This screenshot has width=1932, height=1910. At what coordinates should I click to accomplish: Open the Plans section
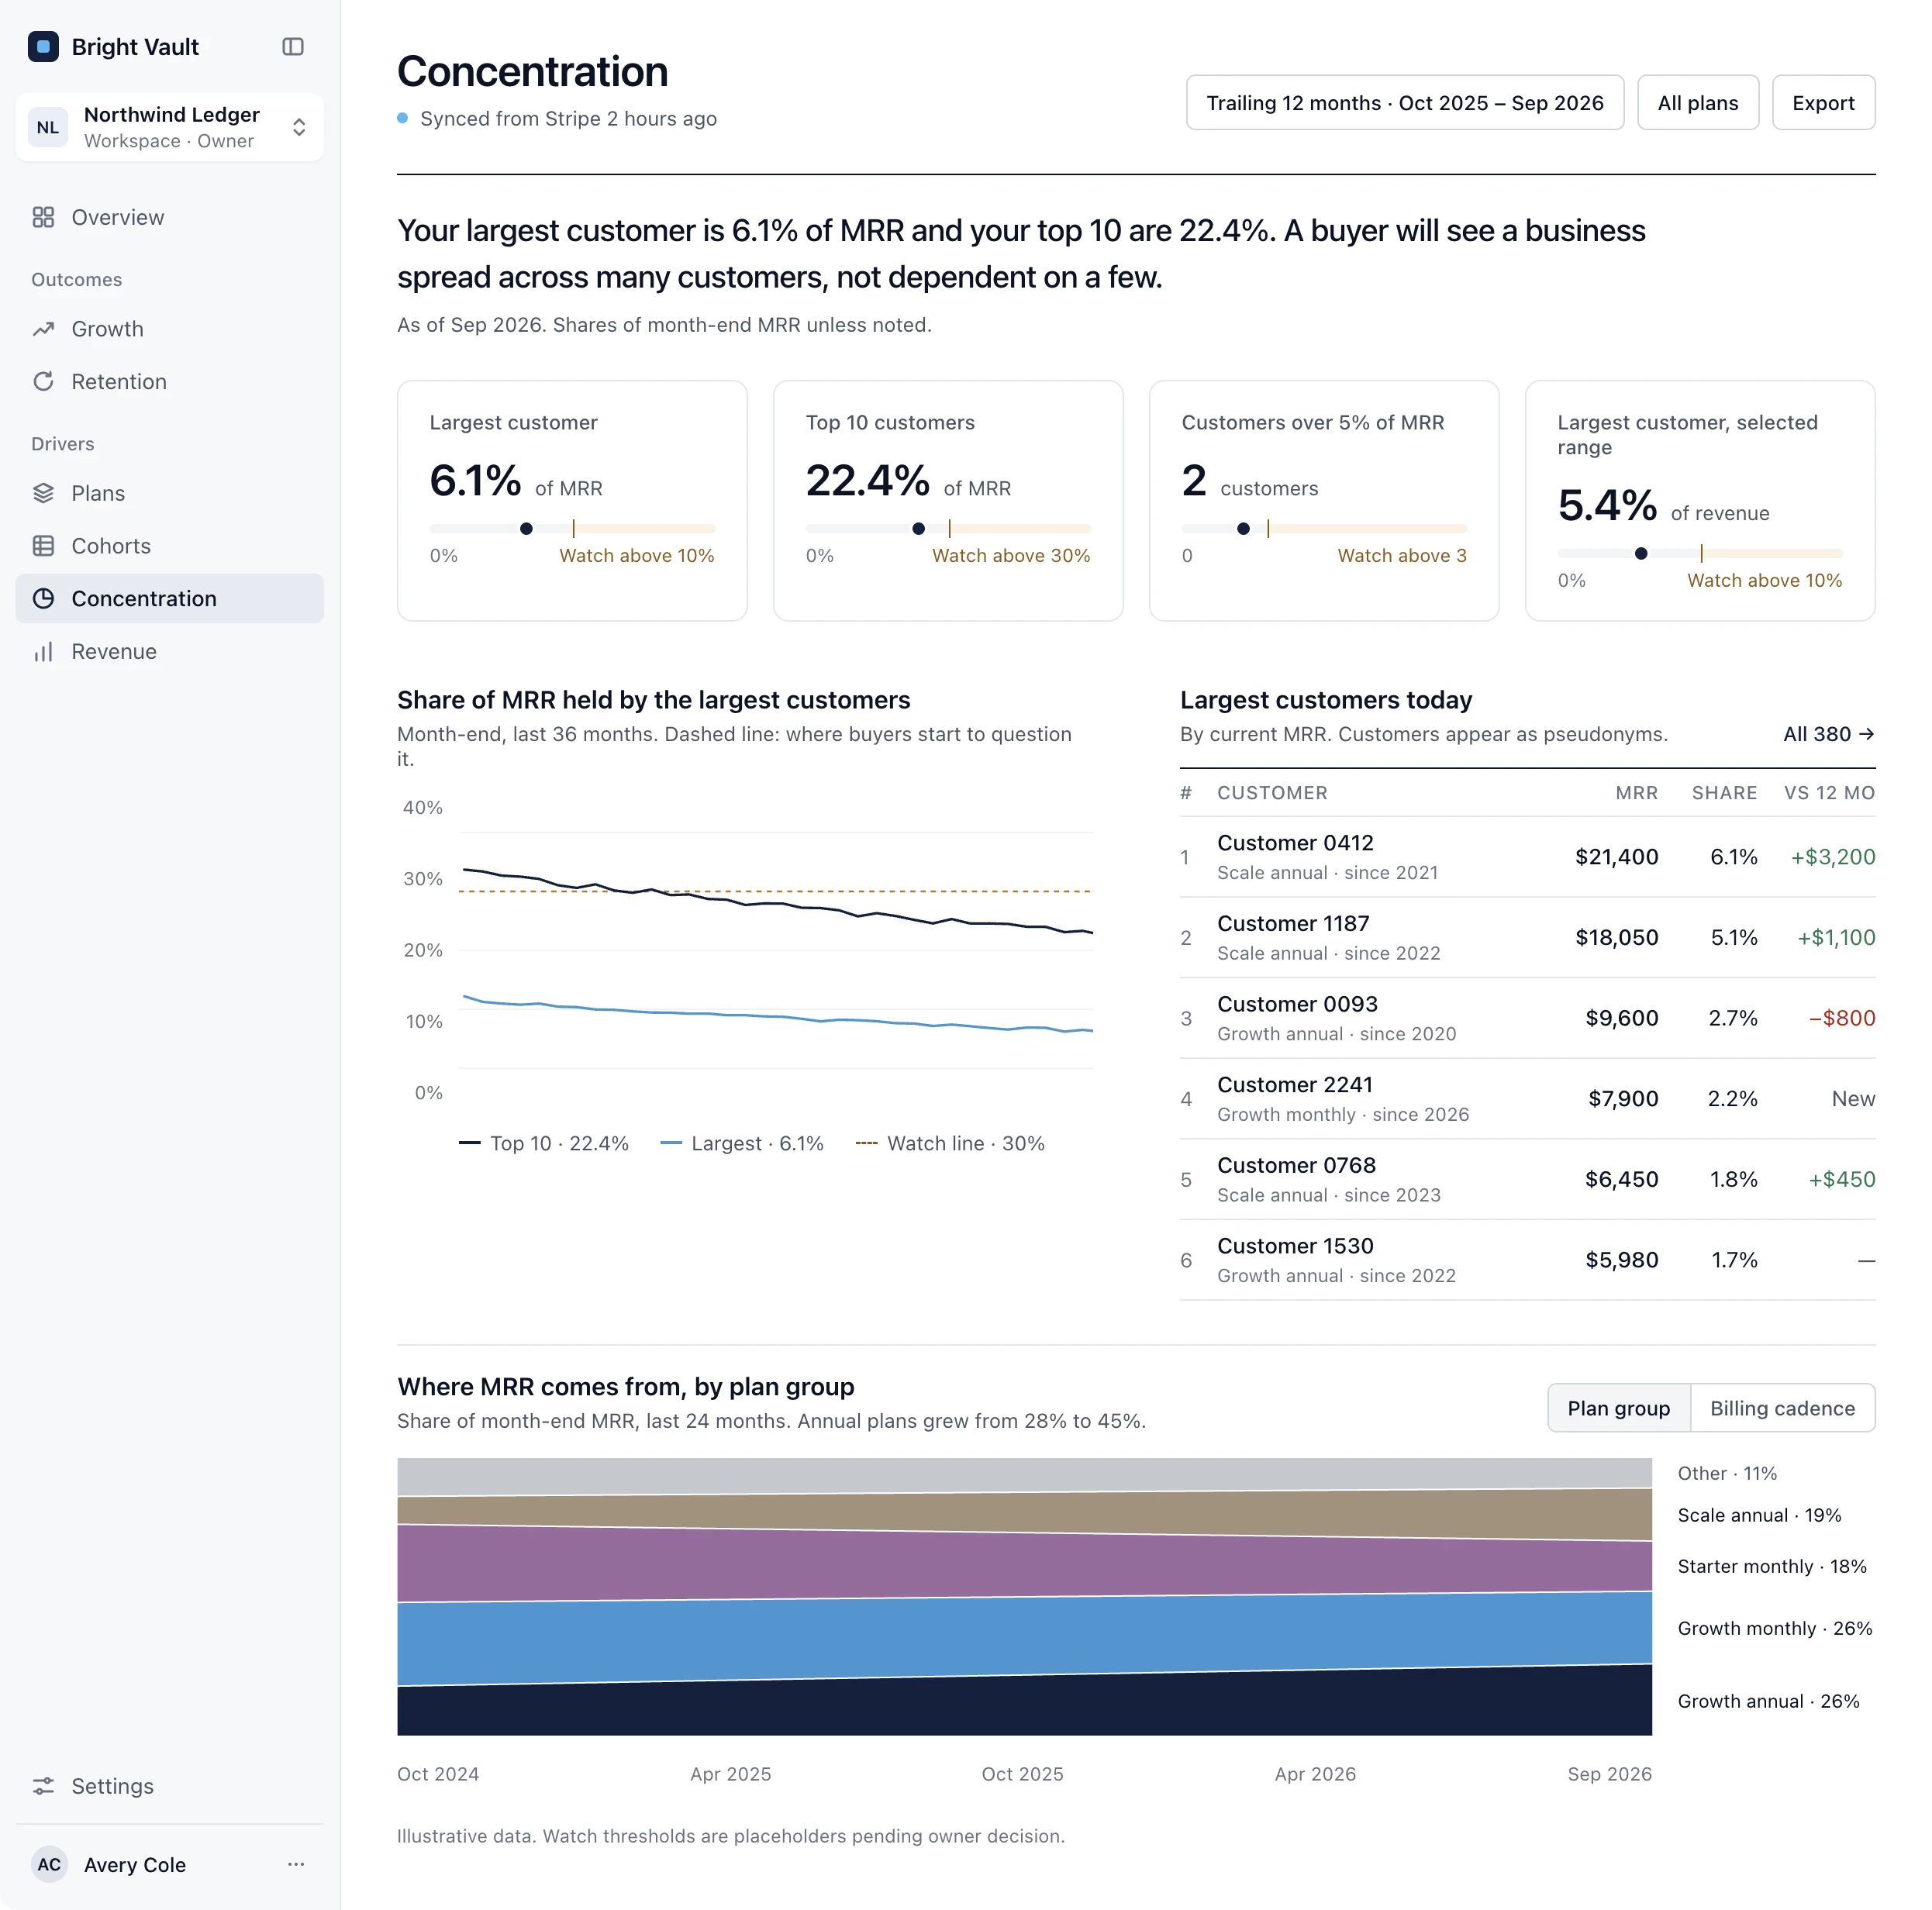click(170, 493)
